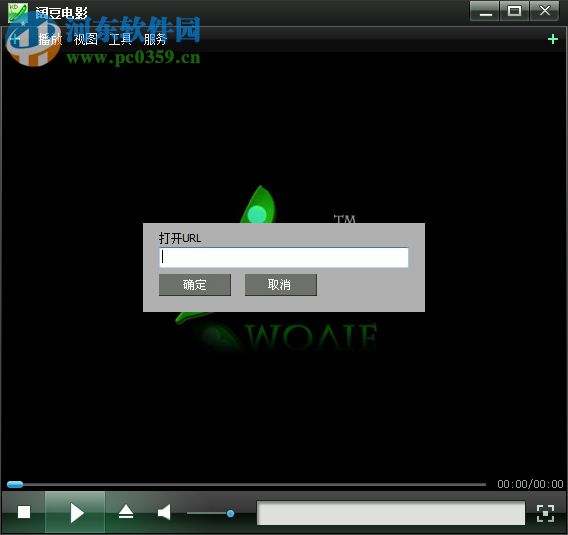Maximize the player window
This screenshot has width=568, height=535.
point(514,11)
